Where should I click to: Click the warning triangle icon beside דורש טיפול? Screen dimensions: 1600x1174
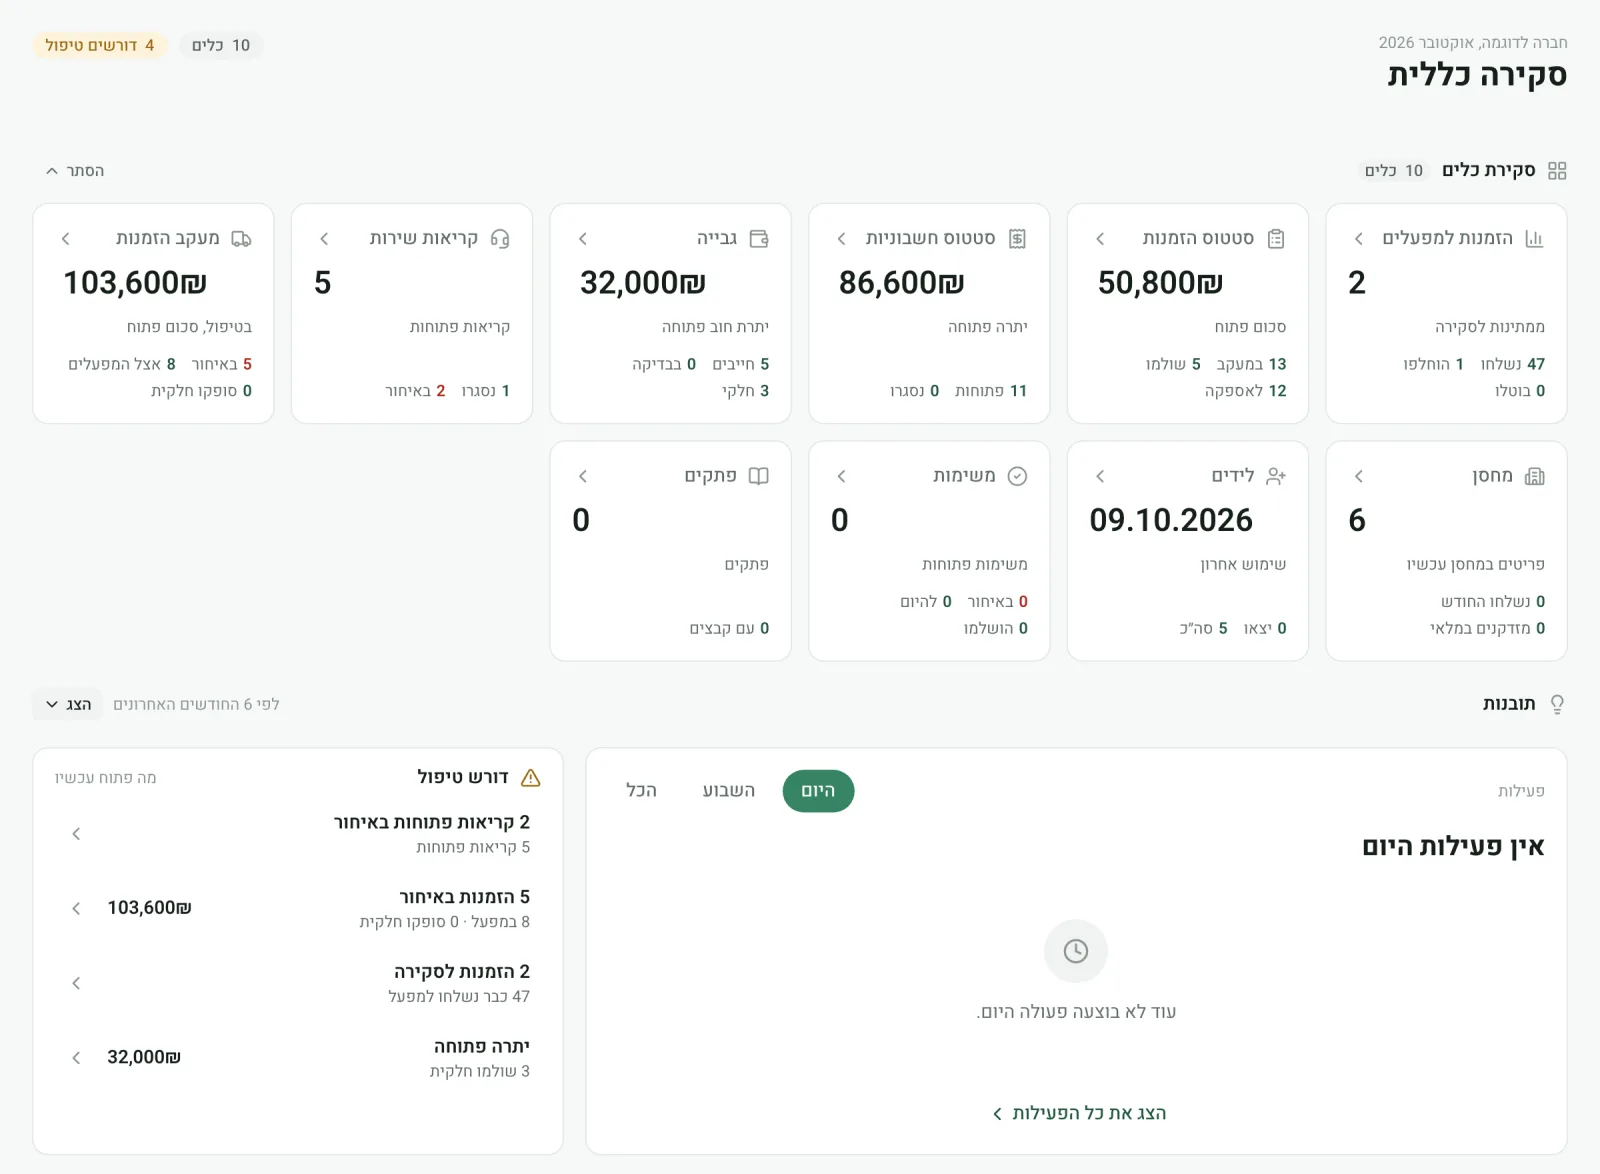531,778
